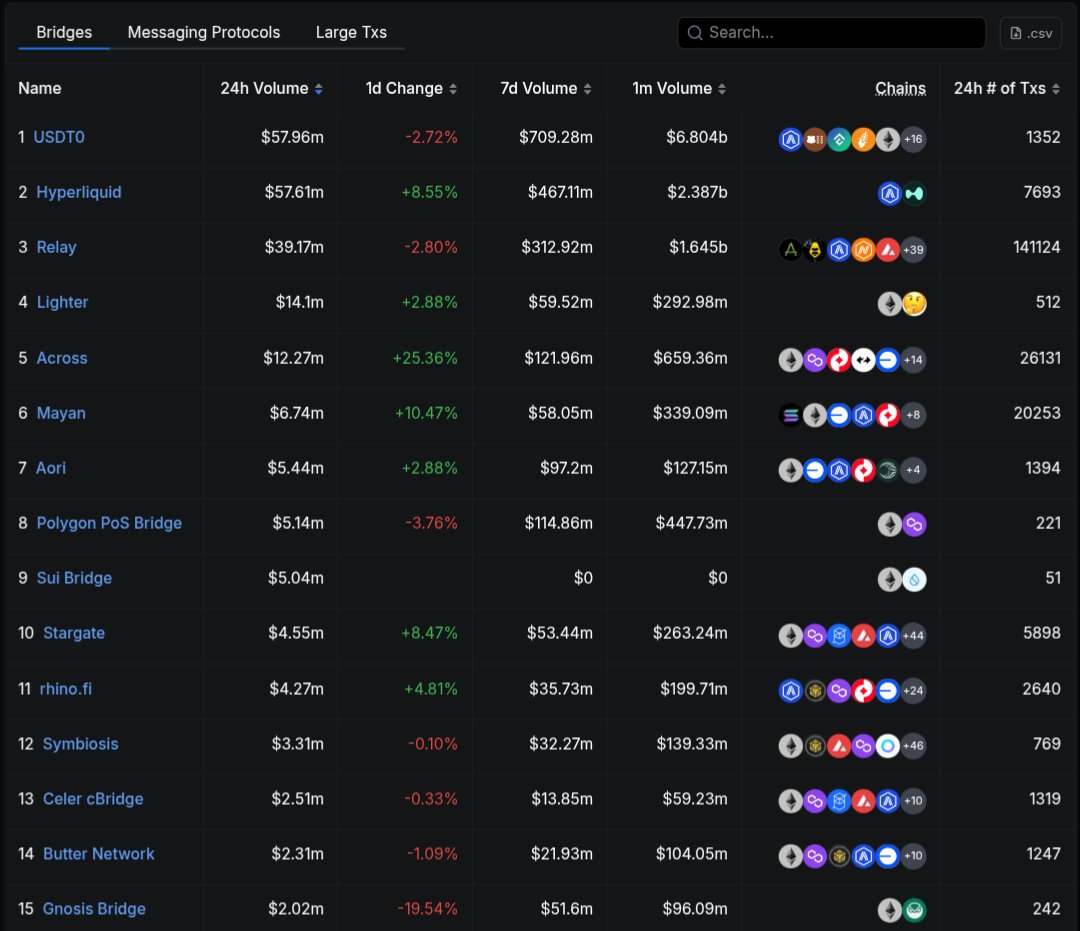Open the Stargate bridge link

74,633
